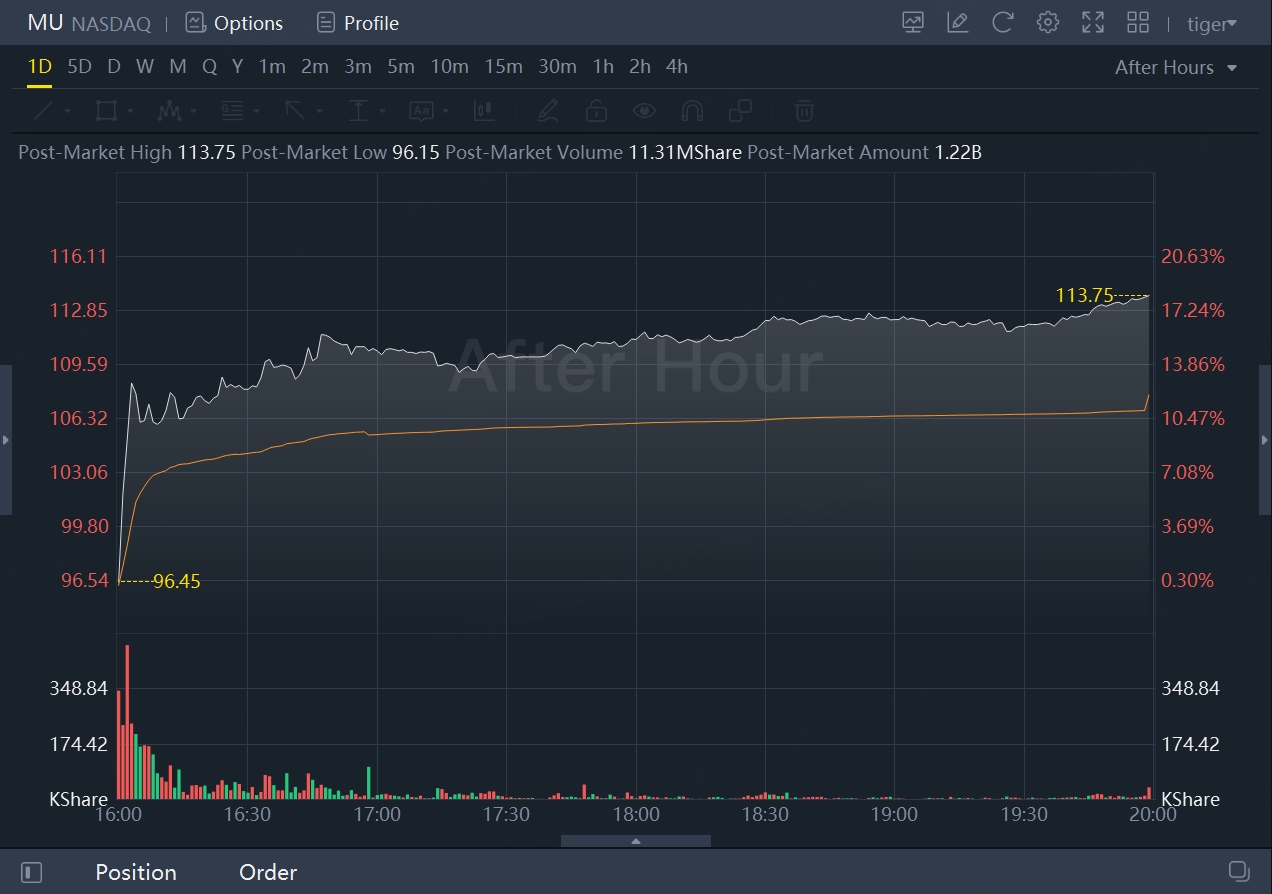Toggle drawings visibility eye icon
The image size is (1272, 894).
pos(643,110)
